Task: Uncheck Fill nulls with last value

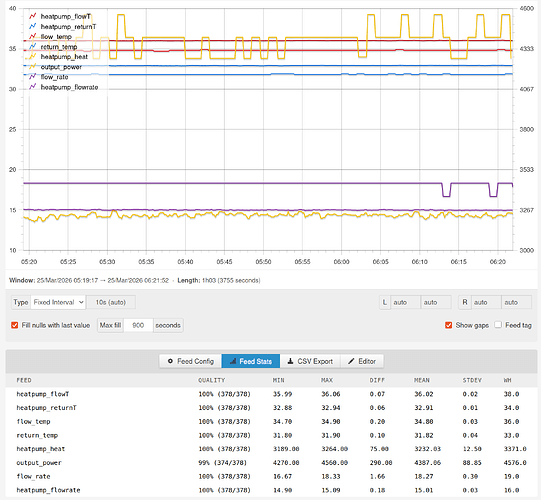Action: coord(14,325)
